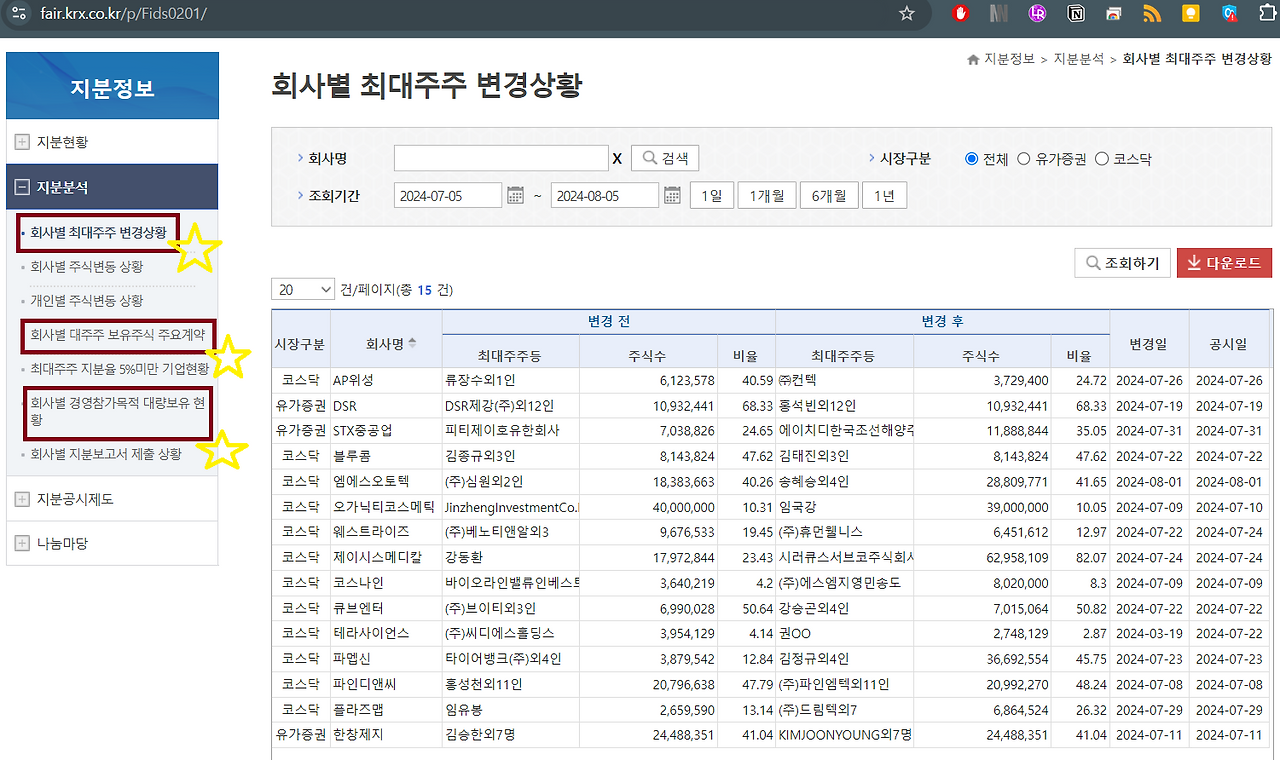Open 회사별 최대주주 변경상황 menu item

coord(98,233)
